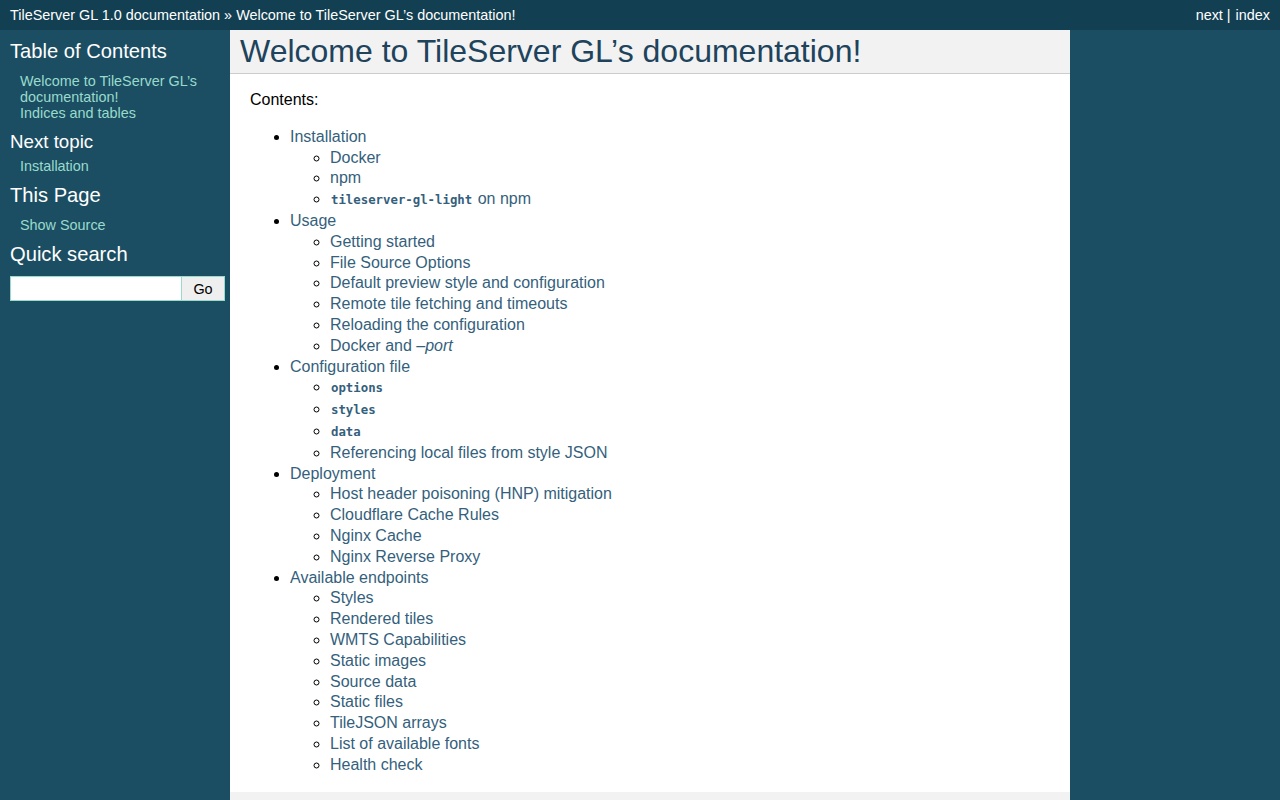The width and height of the screenshot is (1280, 800).
Task: Click Show Source in sidebar
Action: tap(62, 225)
